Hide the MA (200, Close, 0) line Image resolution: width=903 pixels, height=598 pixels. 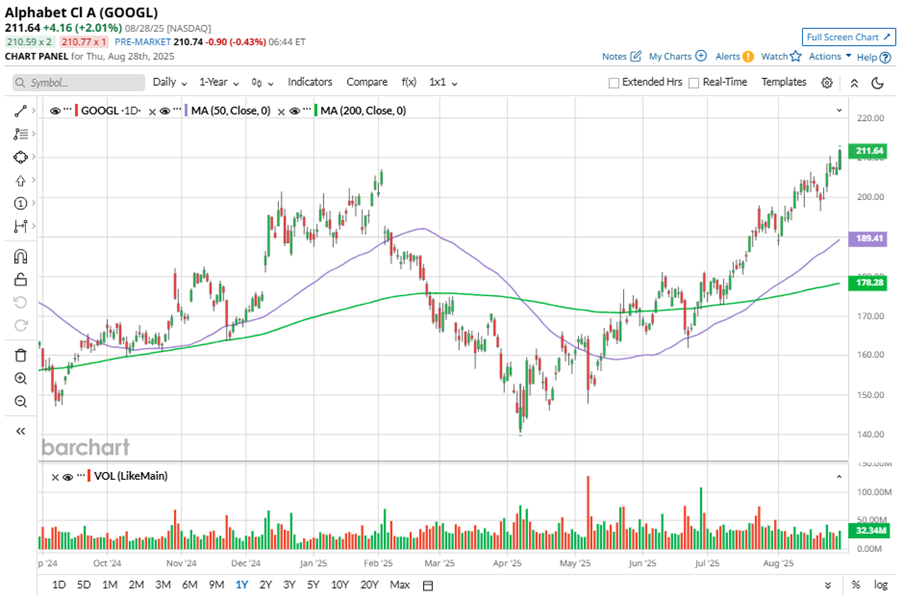click(x=294, y=111)
